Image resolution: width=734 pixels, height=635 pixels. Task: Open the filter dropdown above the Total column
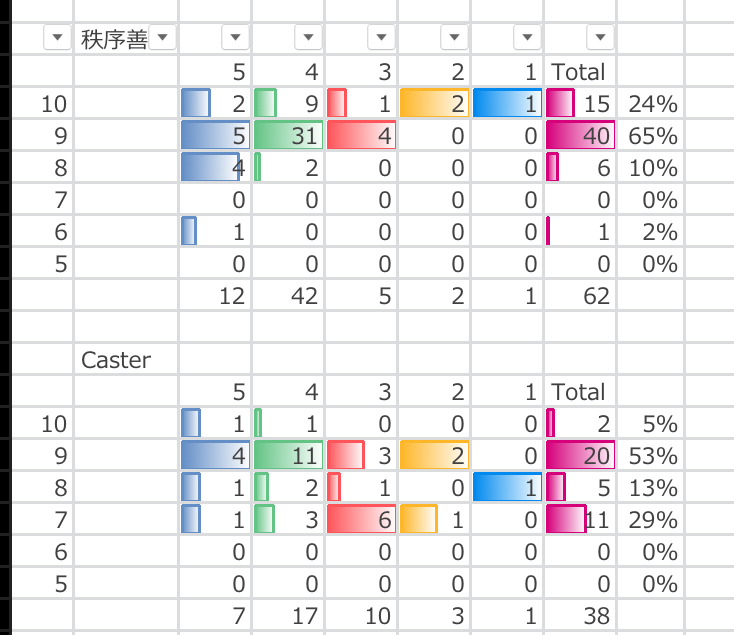599,38
